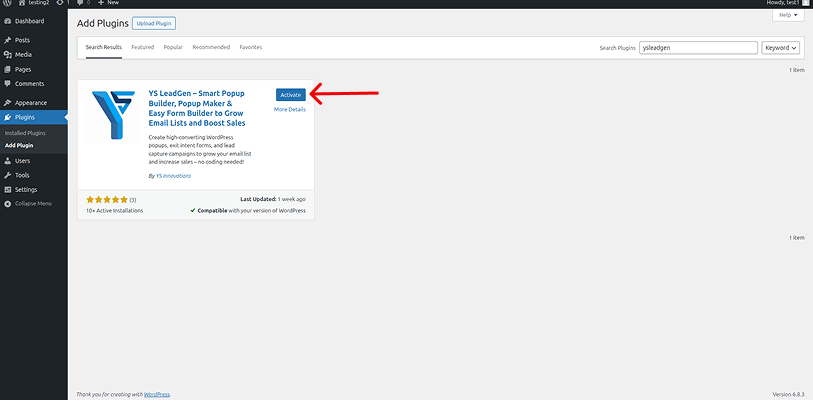Click the 'Version 6.8.3' footer text

pos(789,395)
